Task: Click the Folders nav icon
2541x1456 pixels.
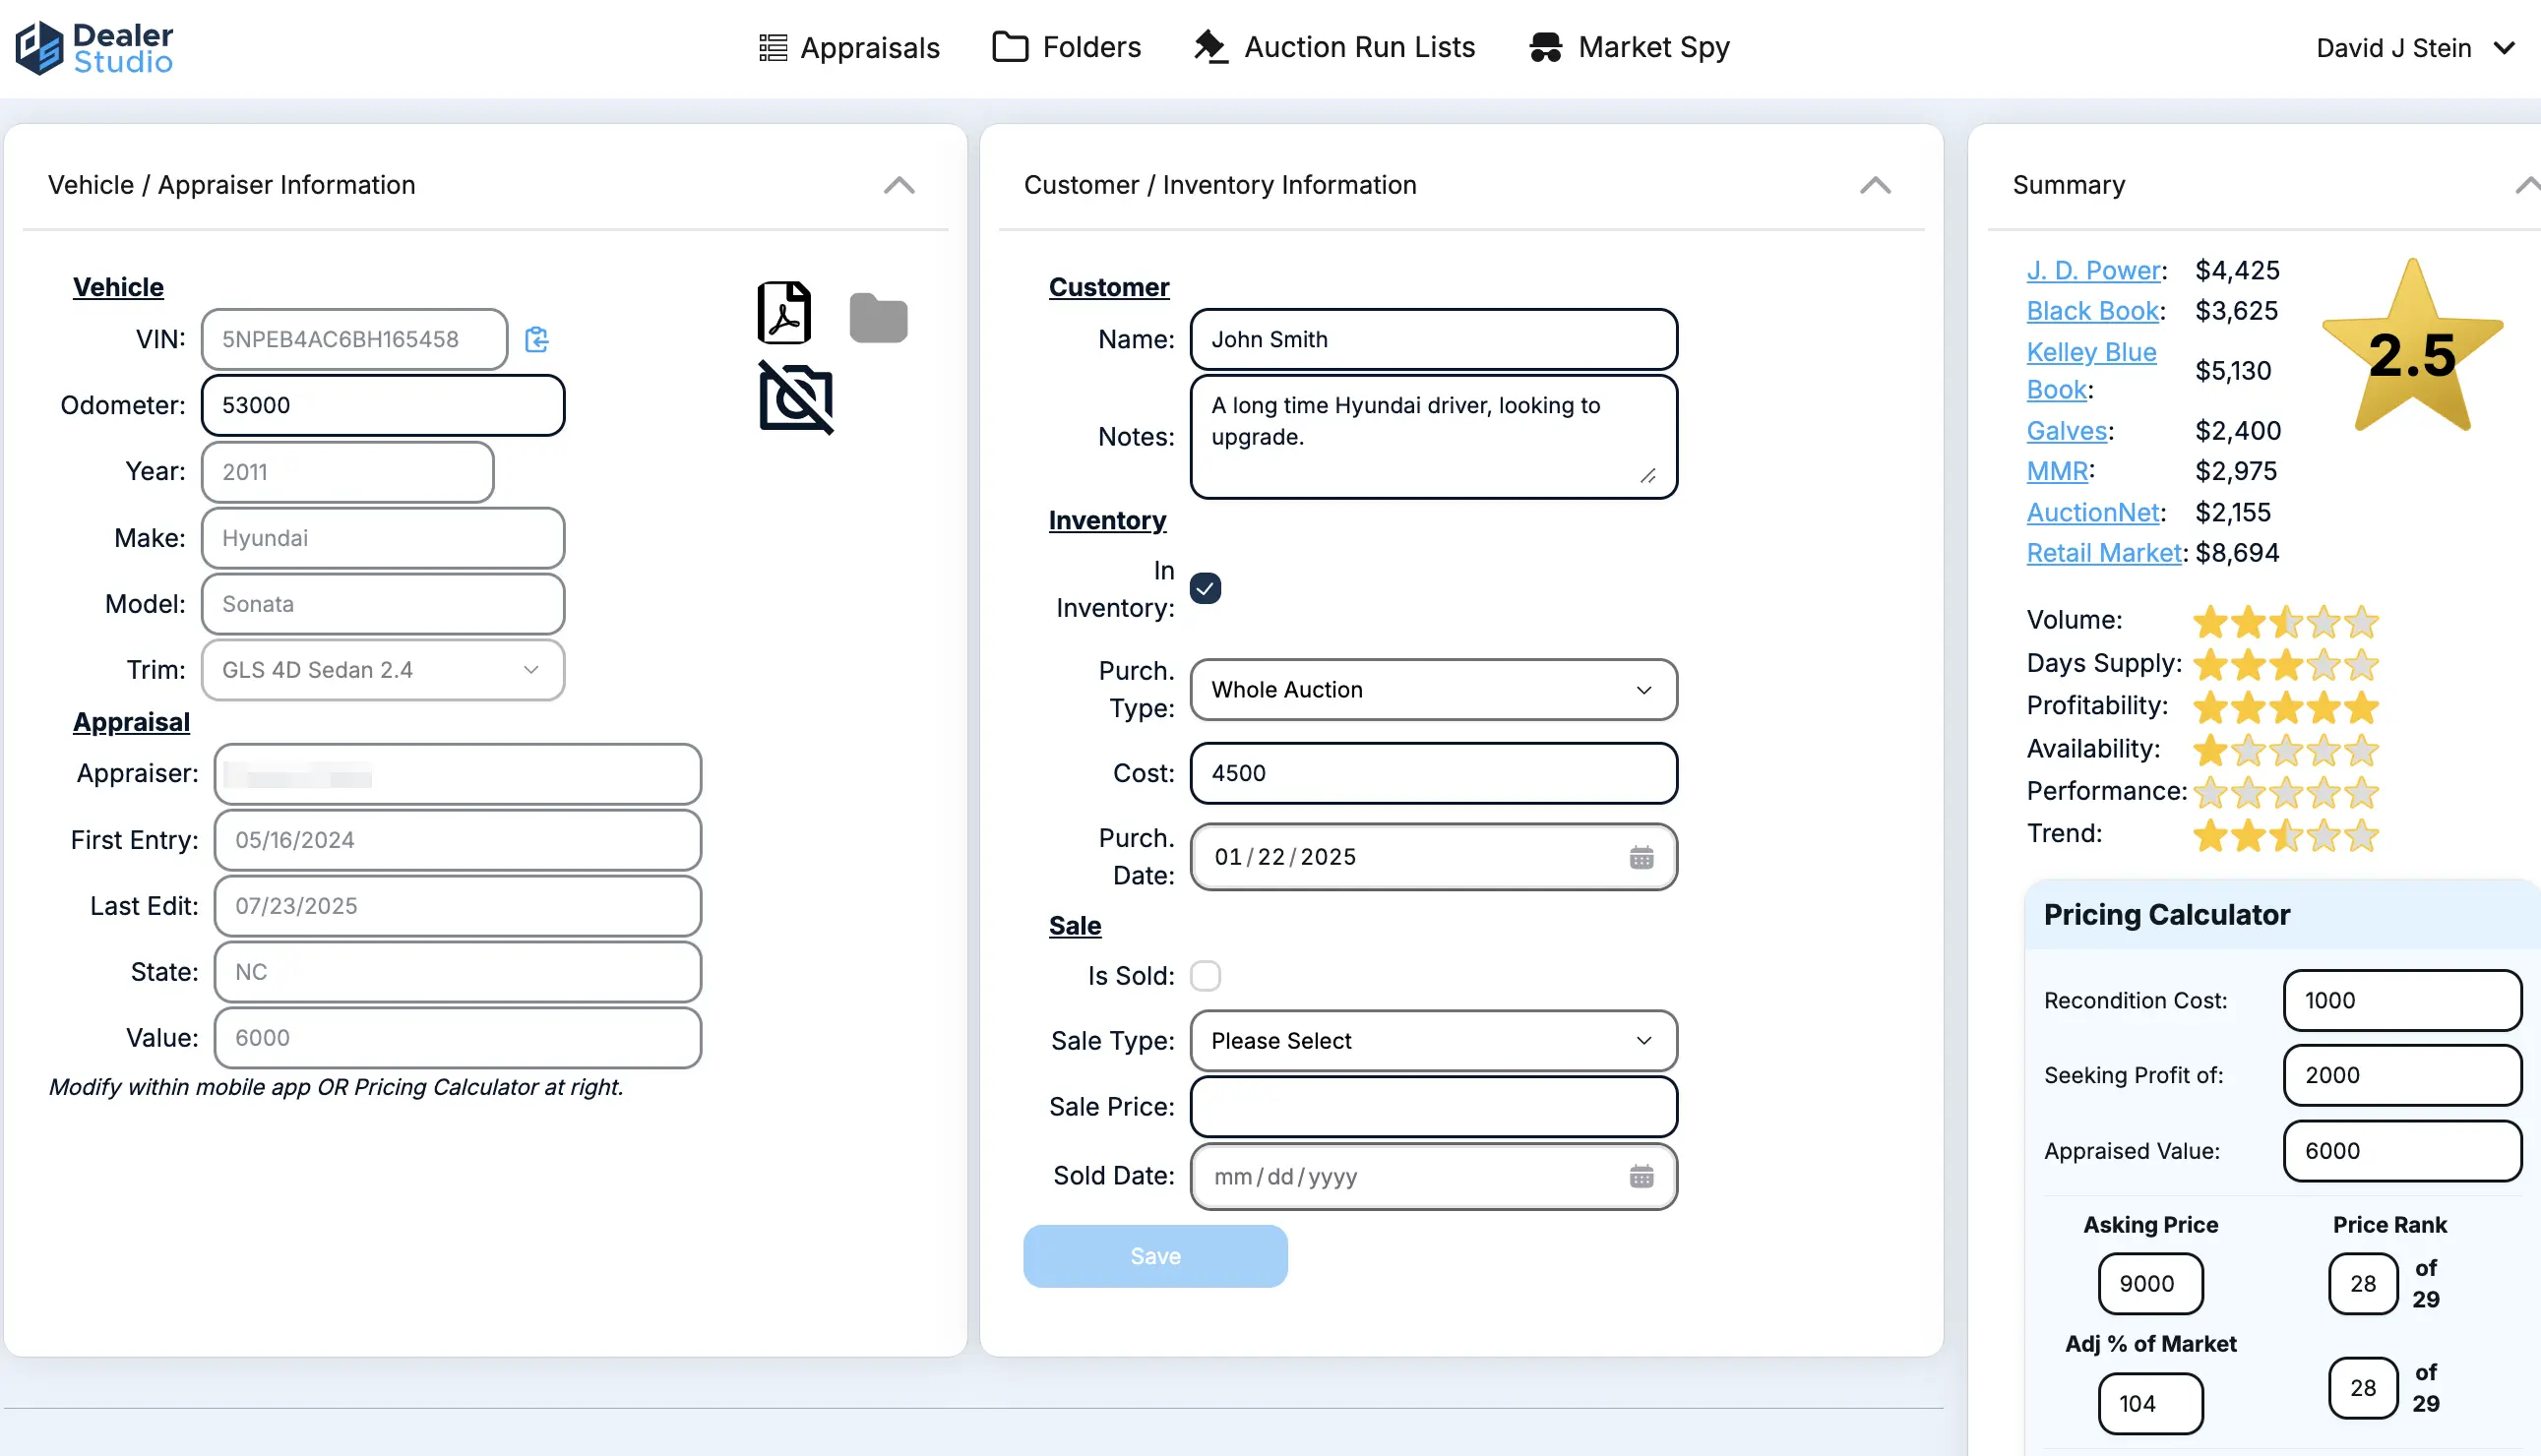Action: (x=1010, y=47)
